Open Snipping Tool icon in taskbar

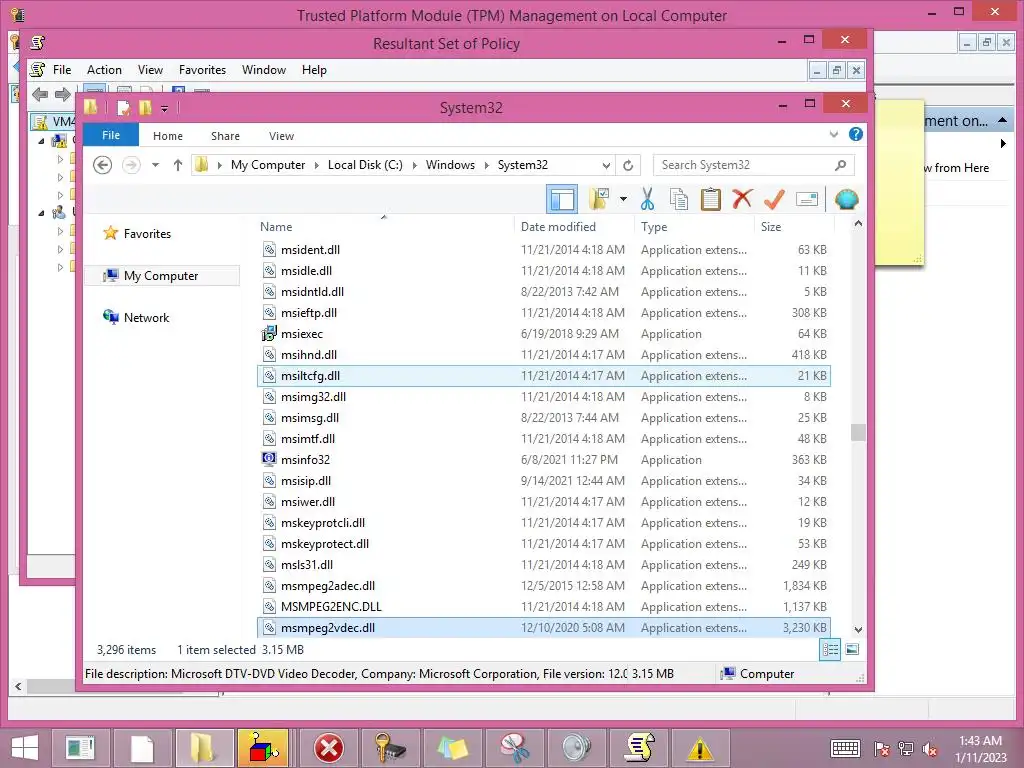pyautogui.click(x=514, y=748)
